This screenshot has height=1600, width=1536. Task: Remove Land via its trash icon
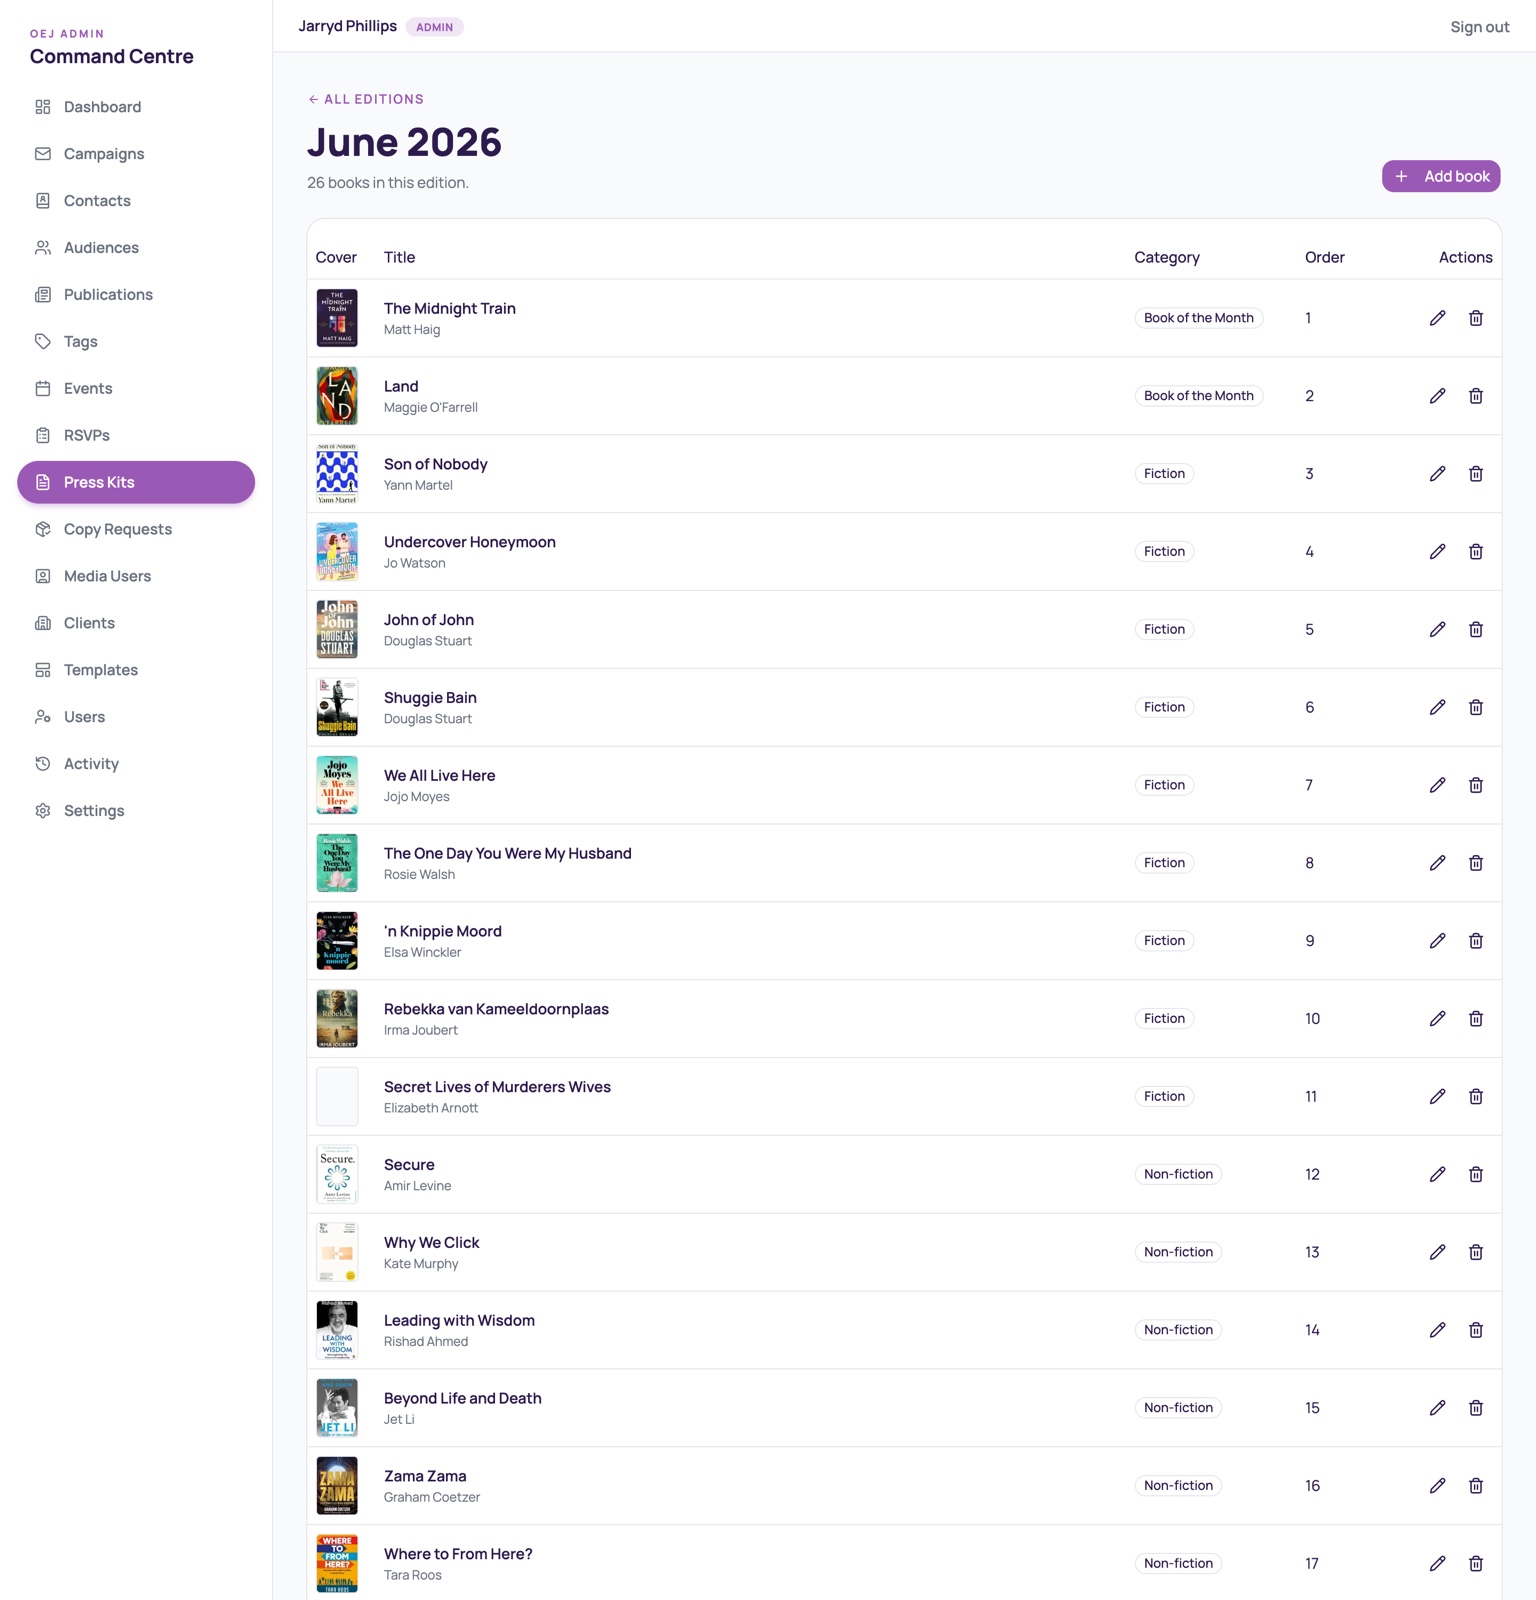[1475, 396]
